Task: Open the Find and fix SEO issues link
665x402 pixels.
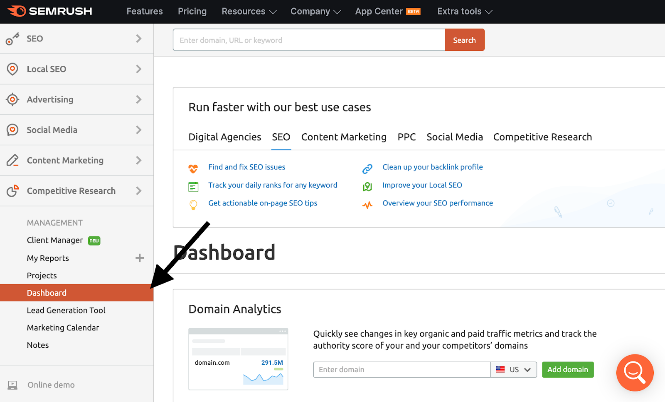Action: [x=246, y=168]
